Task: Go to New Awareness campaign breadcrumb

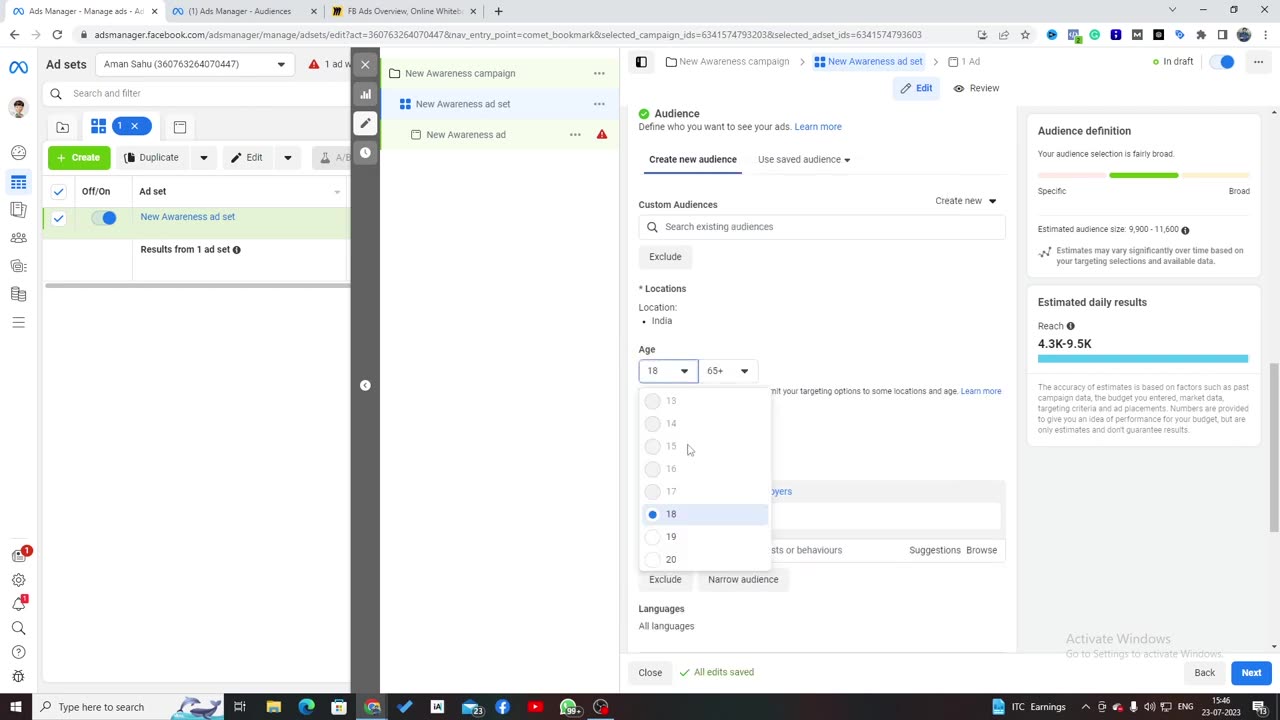Action: tap(727, 62)
